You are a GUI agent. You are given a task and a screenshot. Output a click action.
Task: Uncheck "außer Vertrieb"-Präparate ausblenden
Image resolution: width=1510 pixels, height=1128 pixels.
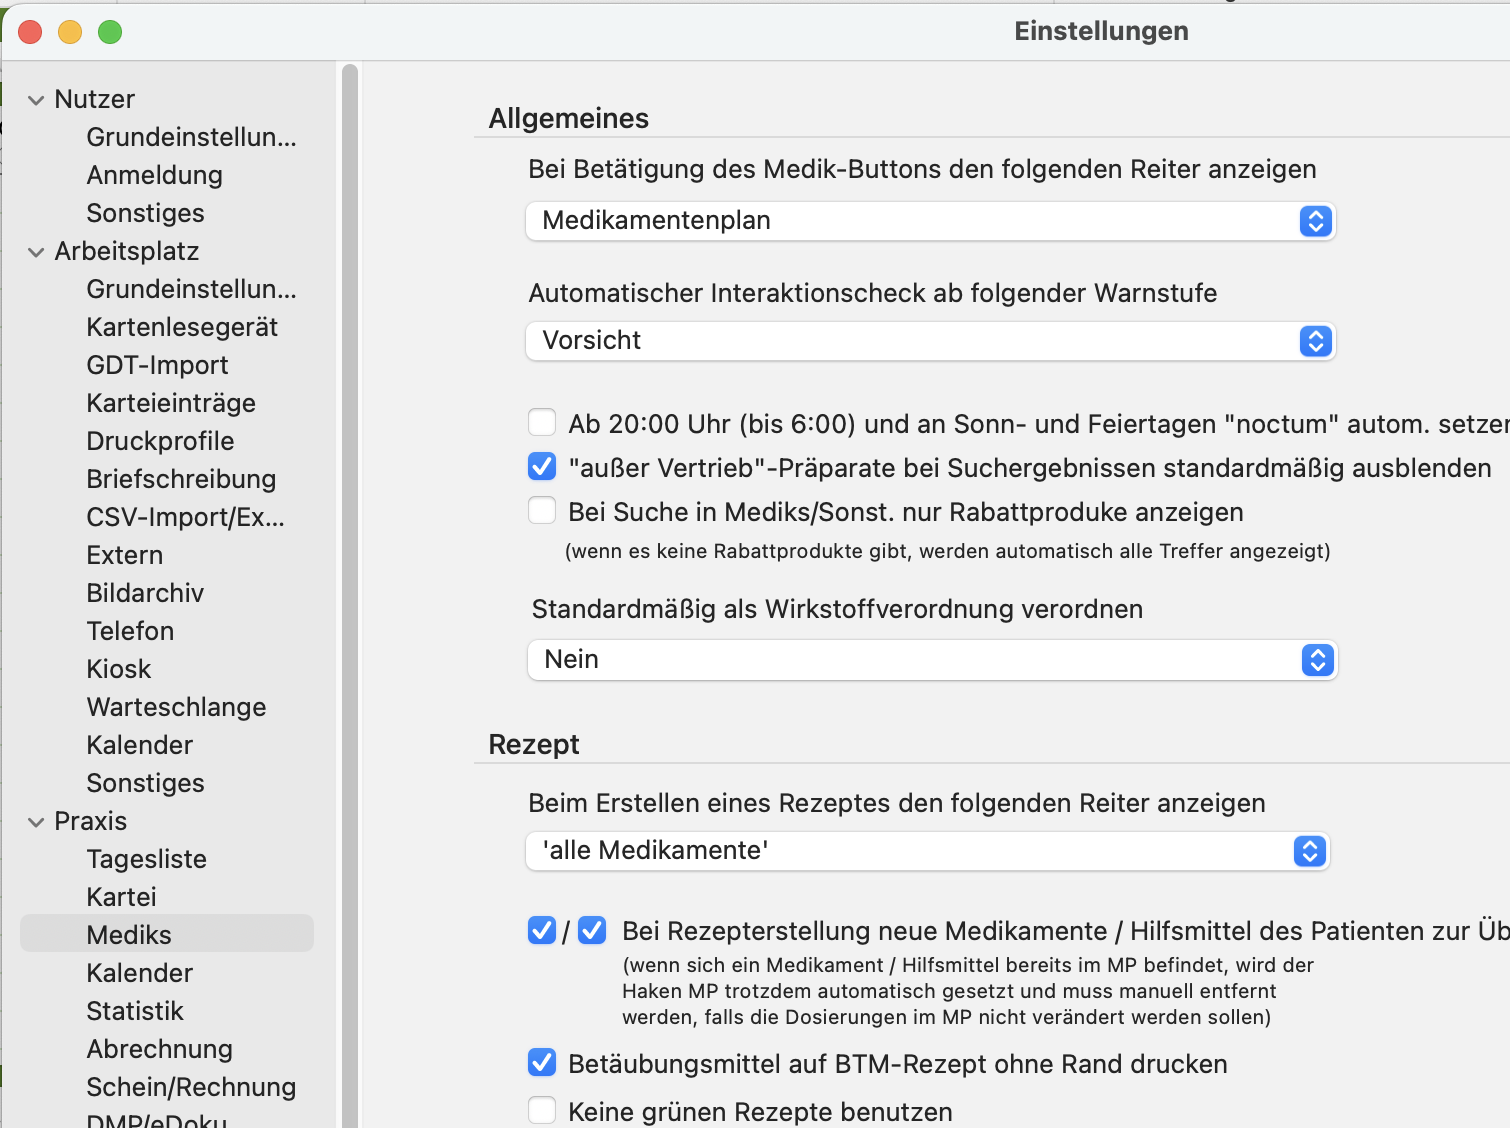point(542,466)
